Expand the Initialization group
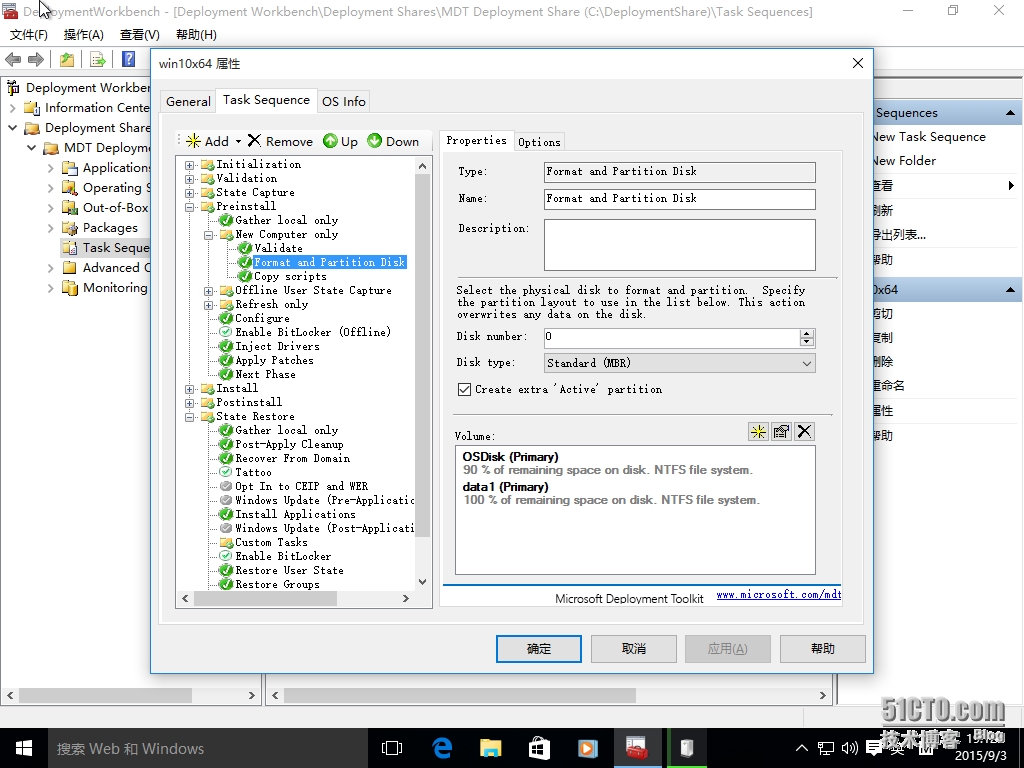1024x768 pixels. coord(189,165)
